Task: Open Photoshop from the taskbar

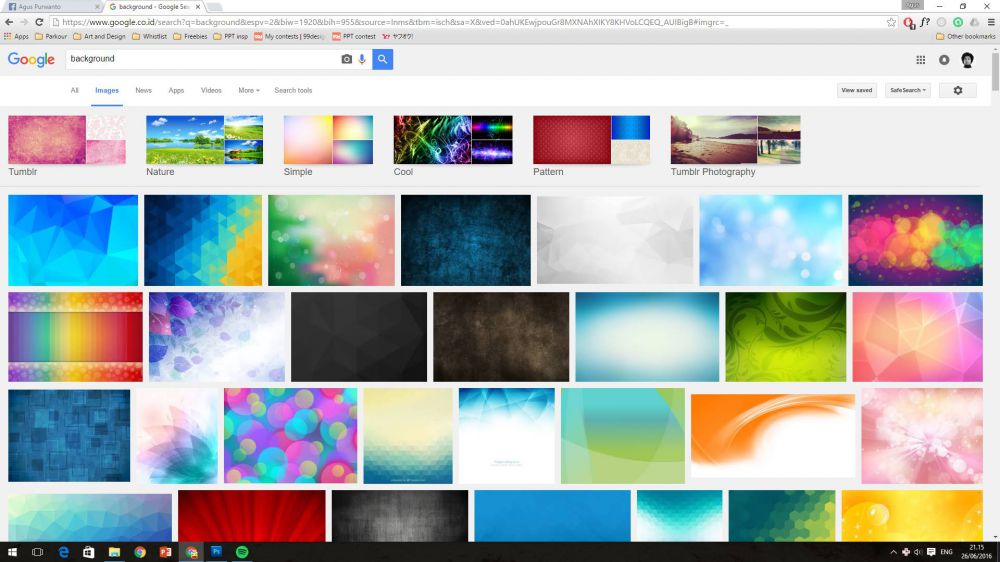Action: coord(216,552)
